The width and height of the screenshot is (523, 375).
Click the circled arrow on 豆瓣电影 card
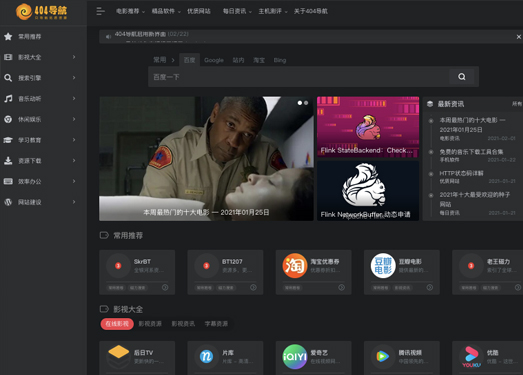pyautogui.click(x=430, y=287)
